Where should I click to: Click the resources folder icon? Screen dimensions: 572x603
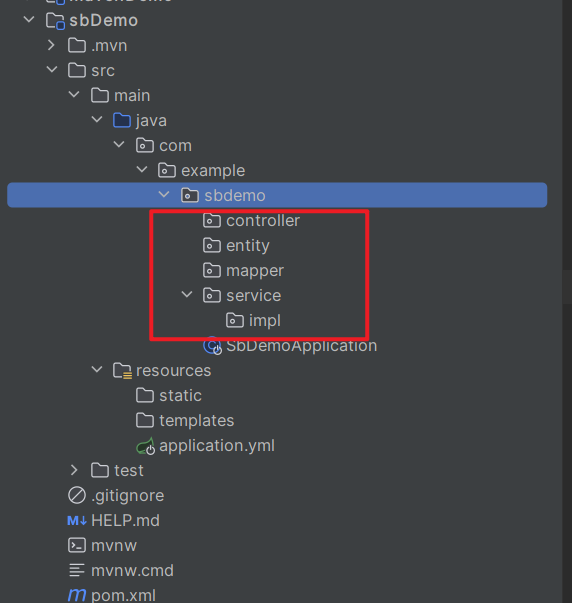click(x=123, y=371)
